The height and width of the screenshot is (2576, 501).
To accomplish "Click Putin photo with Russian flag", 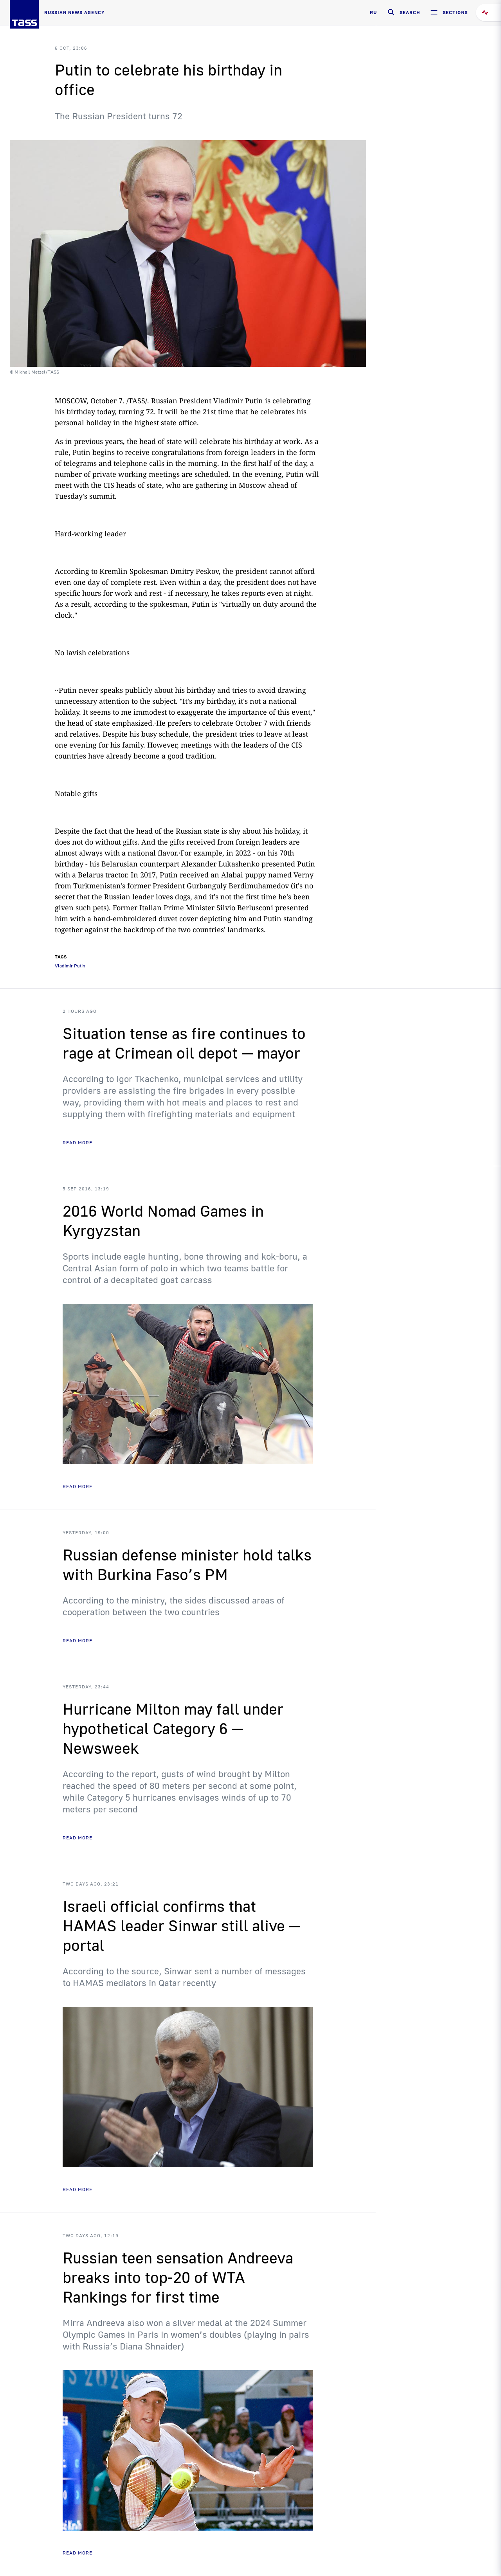I will click(188, 253).
